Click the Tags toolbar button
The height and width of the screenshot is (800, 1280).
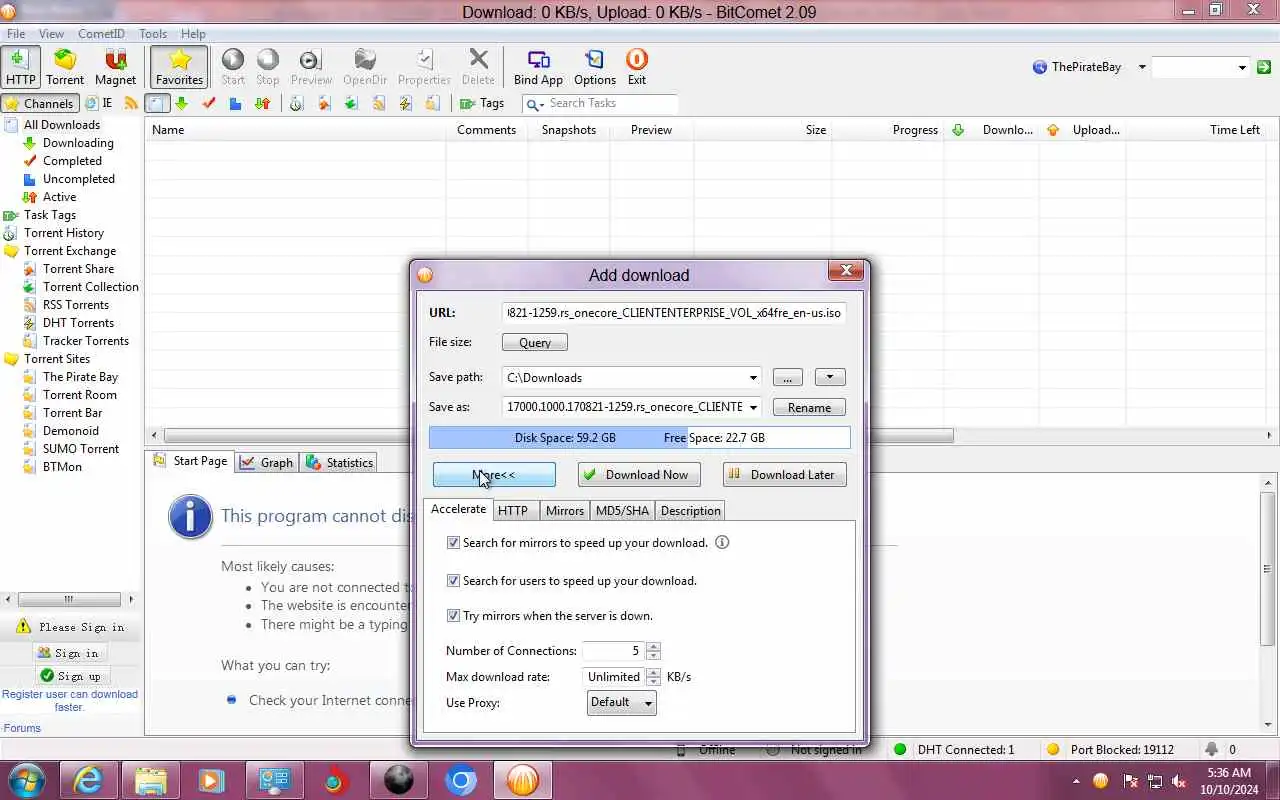pyautogui.click(x=482, y=103)
